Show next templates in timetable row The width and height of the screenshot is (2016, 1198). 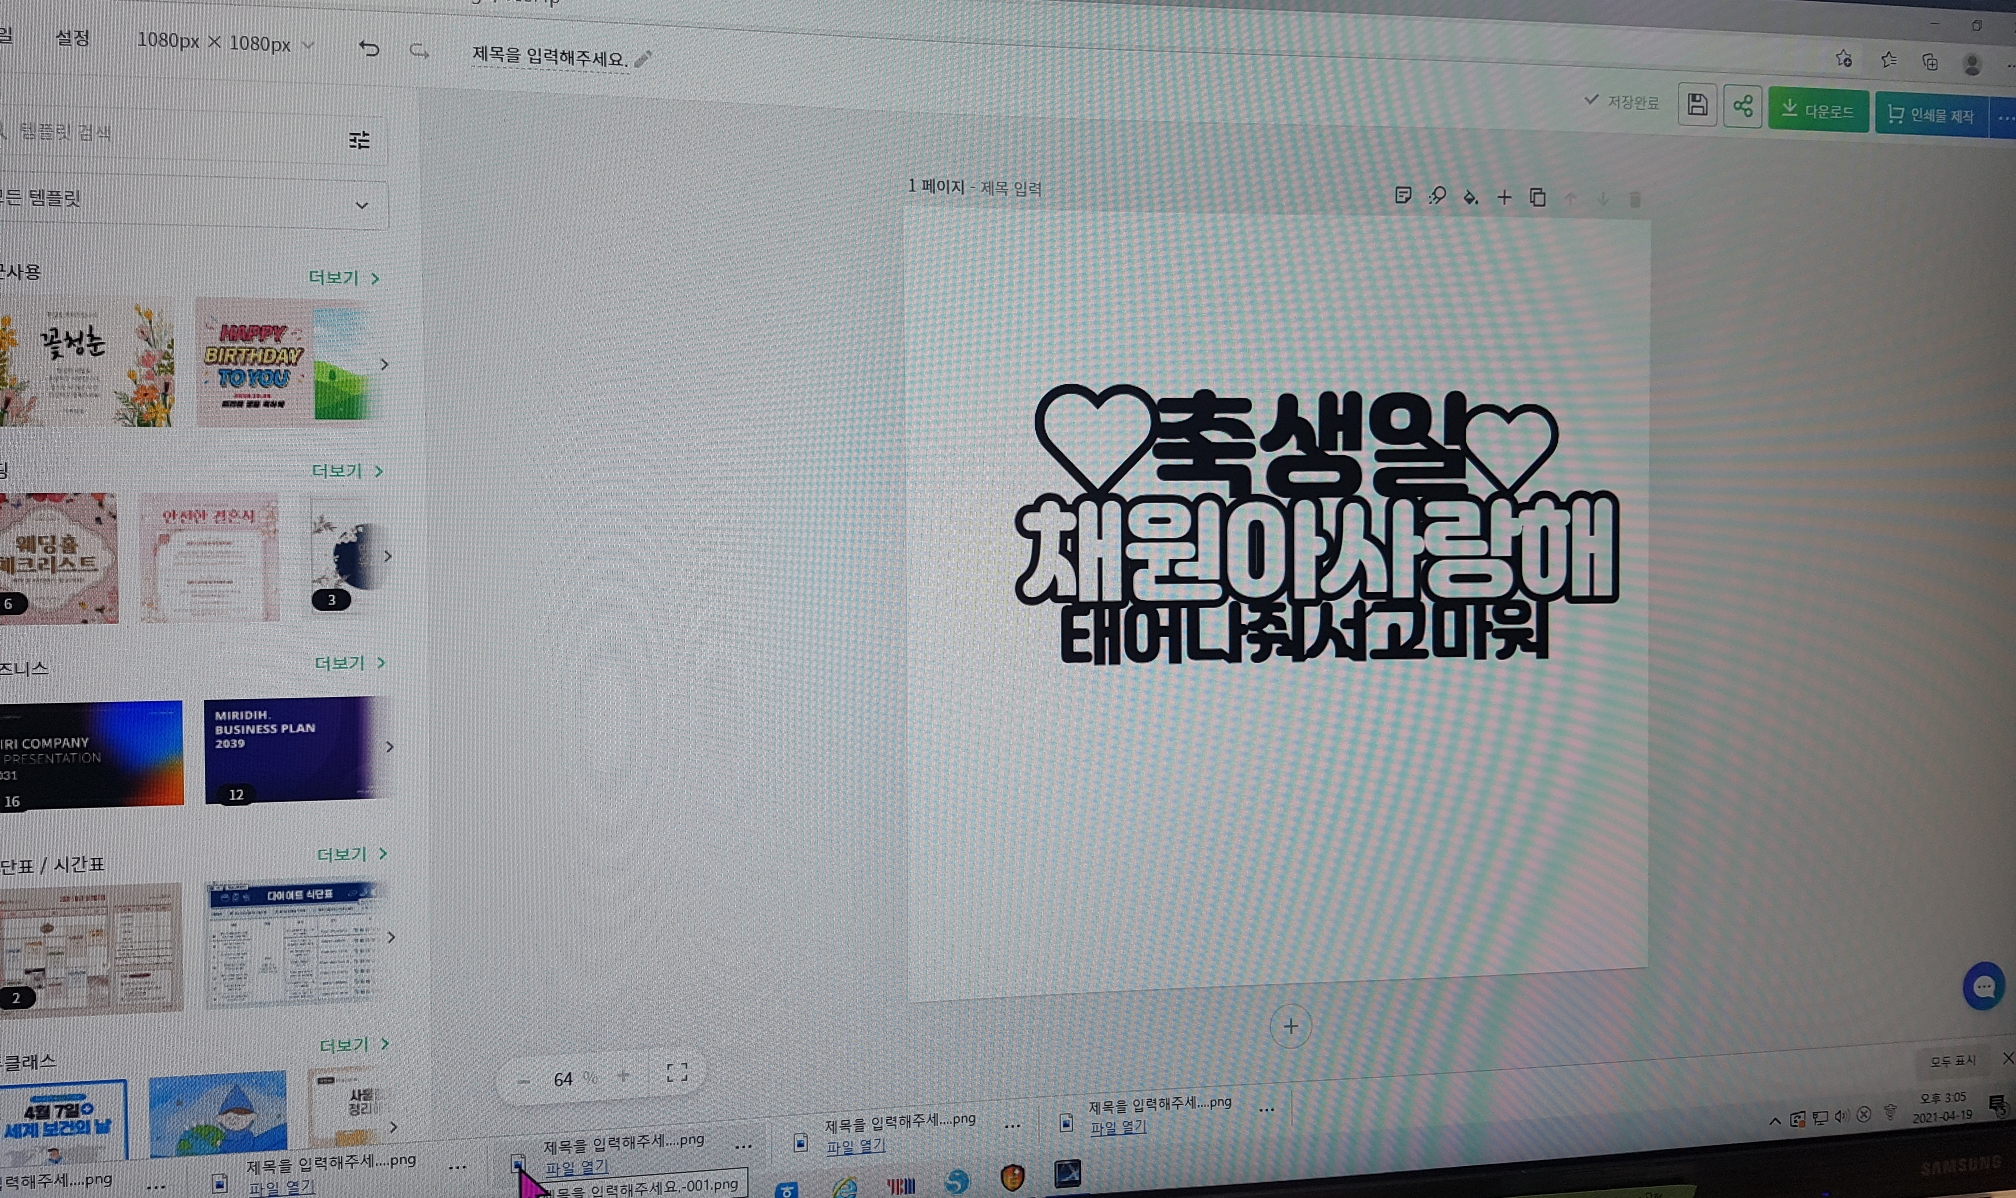[391, 937]
